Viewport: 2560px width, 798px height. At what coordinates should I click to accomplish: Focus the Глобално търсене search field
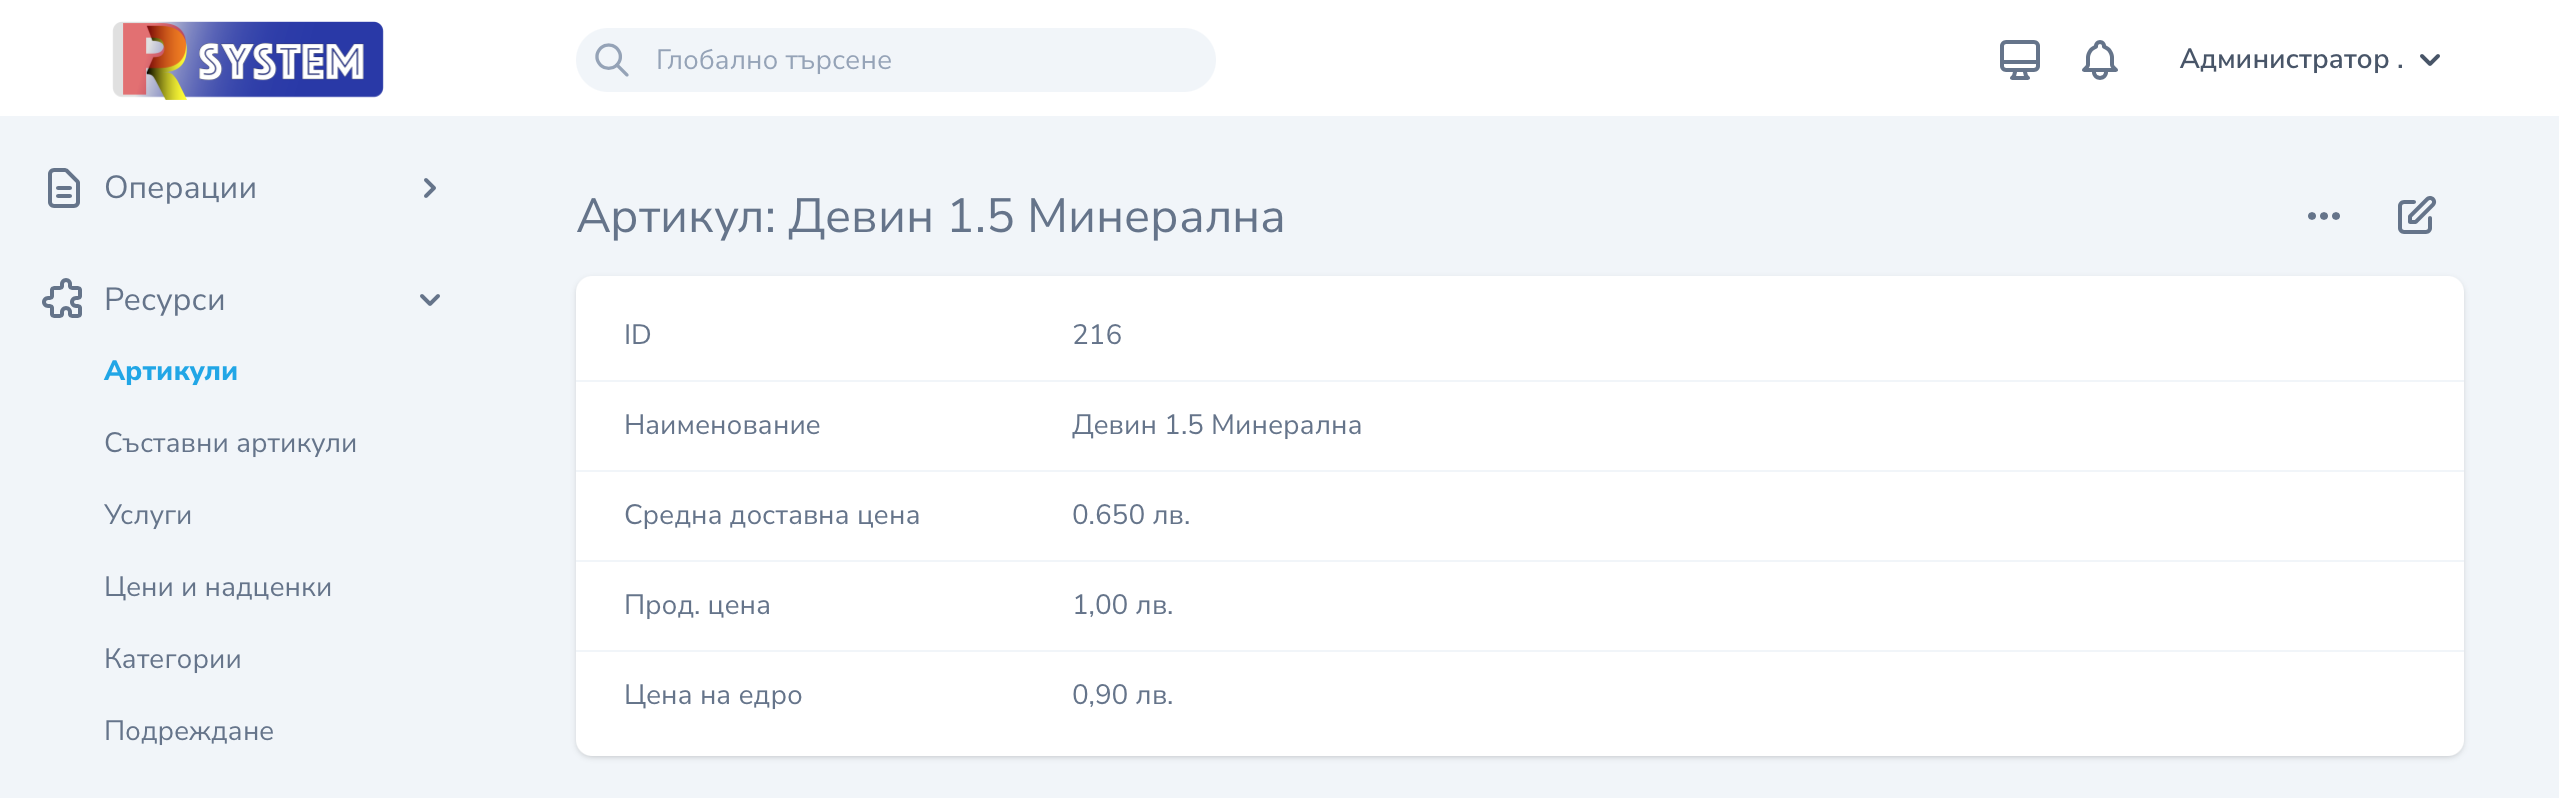pyautogui.click(x=896, y=60)
